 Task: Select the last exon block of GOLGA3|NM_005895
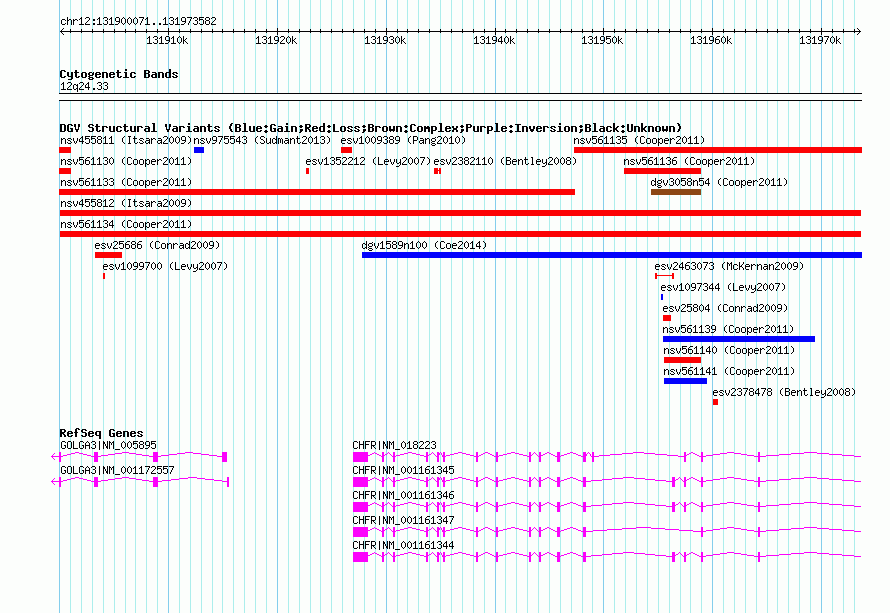(x=225, y=457)
